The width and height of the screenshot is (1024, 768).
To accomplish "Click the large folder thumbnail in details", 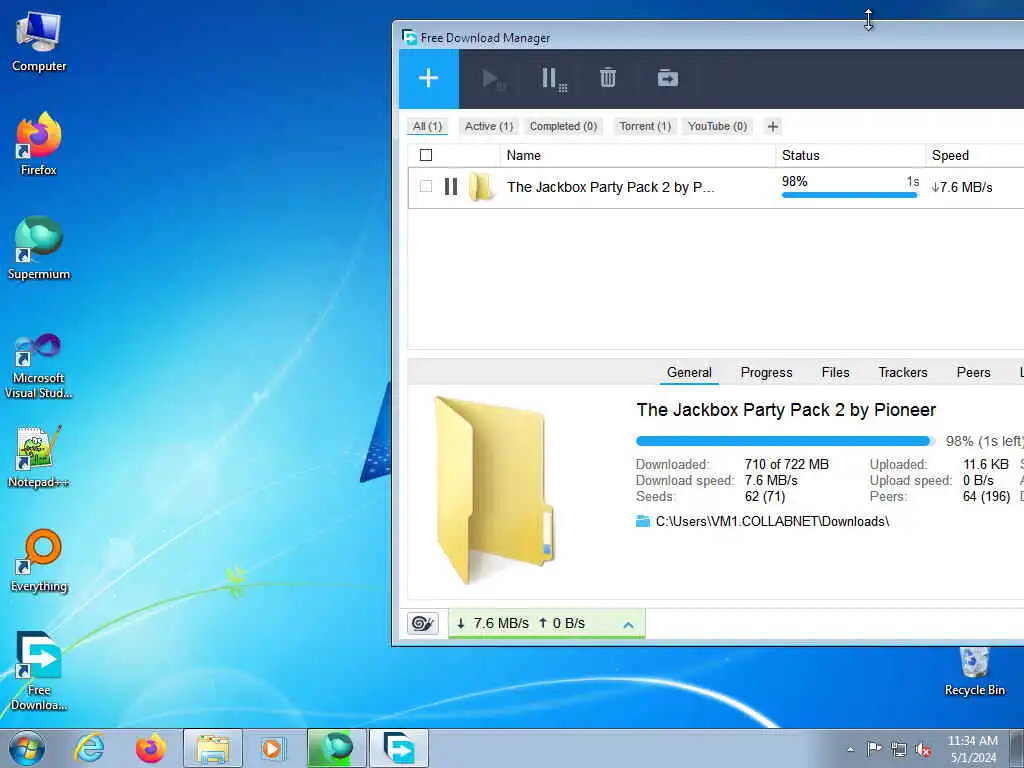I will click(494, 490).
